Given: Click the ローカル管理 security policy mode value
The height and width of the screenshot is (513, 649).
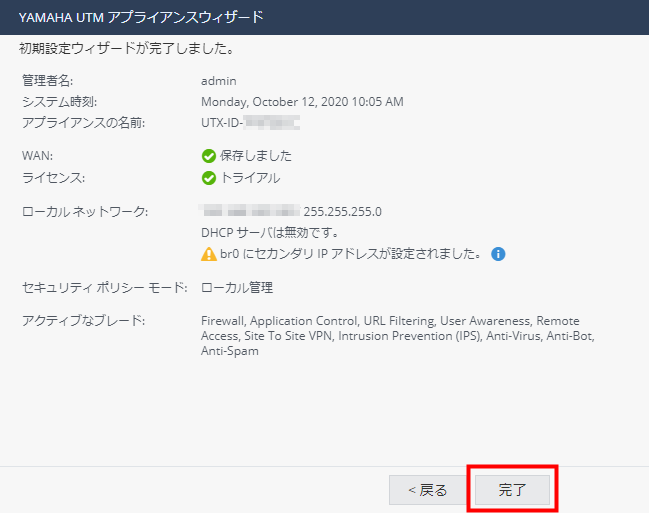Looking at the screenshot, I should [x=237, y=288].
